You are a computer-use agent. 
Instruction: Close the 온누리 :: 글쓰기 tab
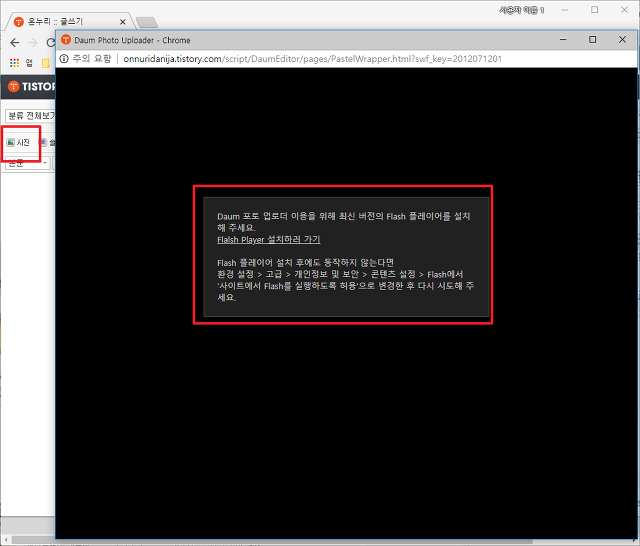(122, 22)
